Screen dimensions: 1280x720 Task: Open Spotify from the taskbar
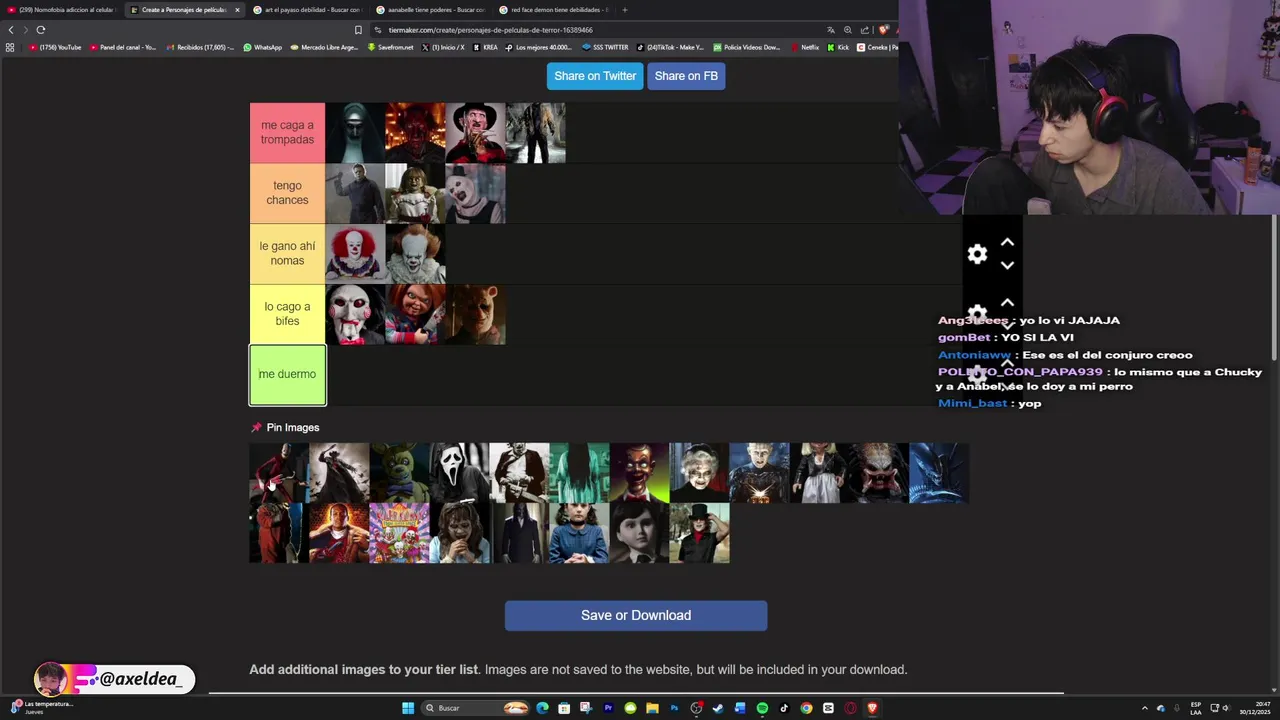(x=762, y=708)
